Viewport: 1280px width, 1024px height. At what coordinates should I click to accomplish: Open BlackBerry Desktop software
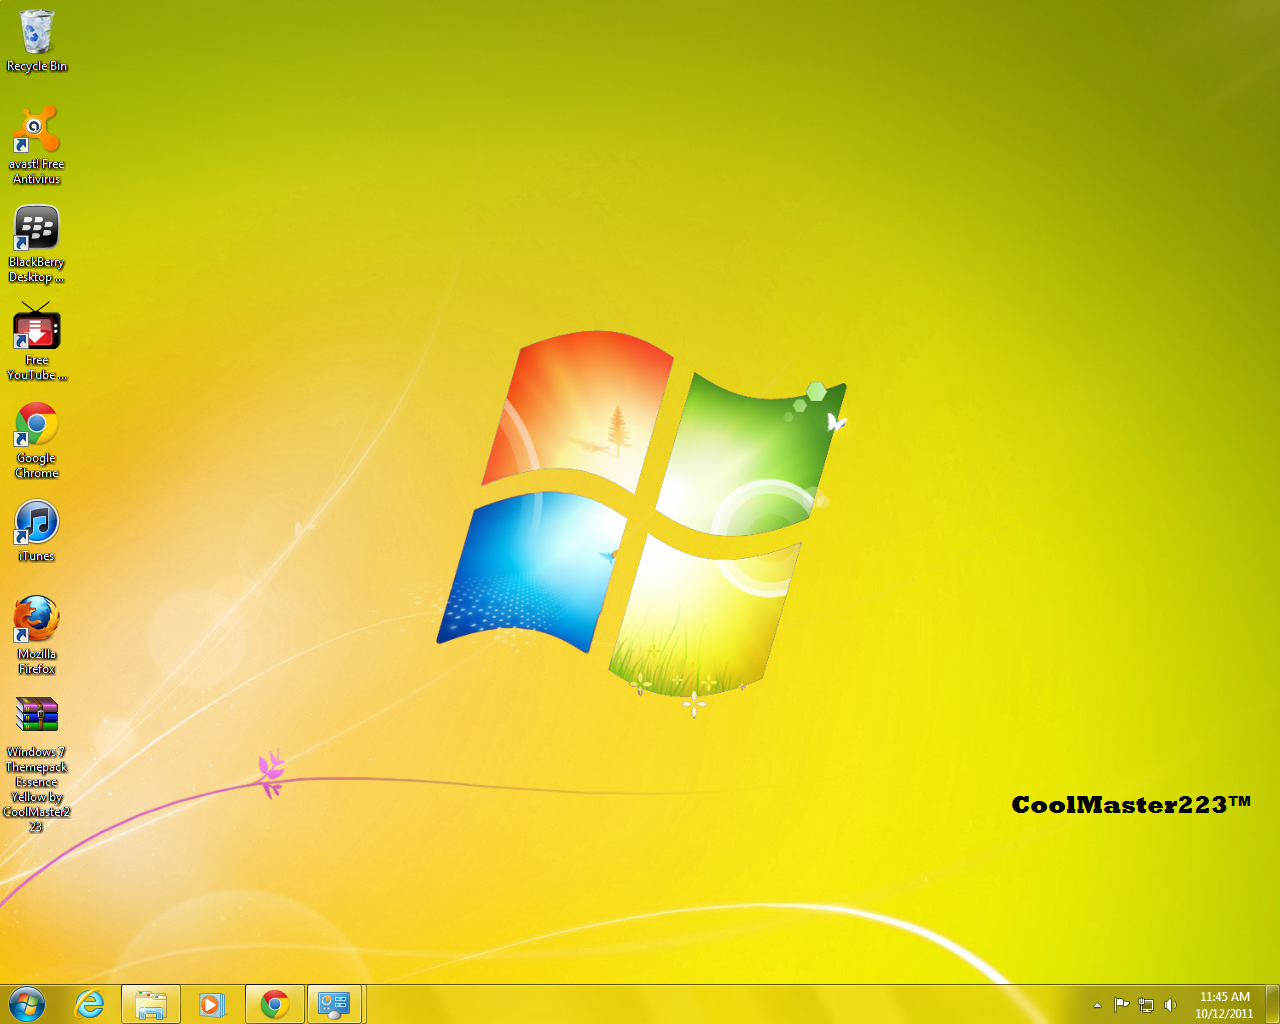point(37,228)
